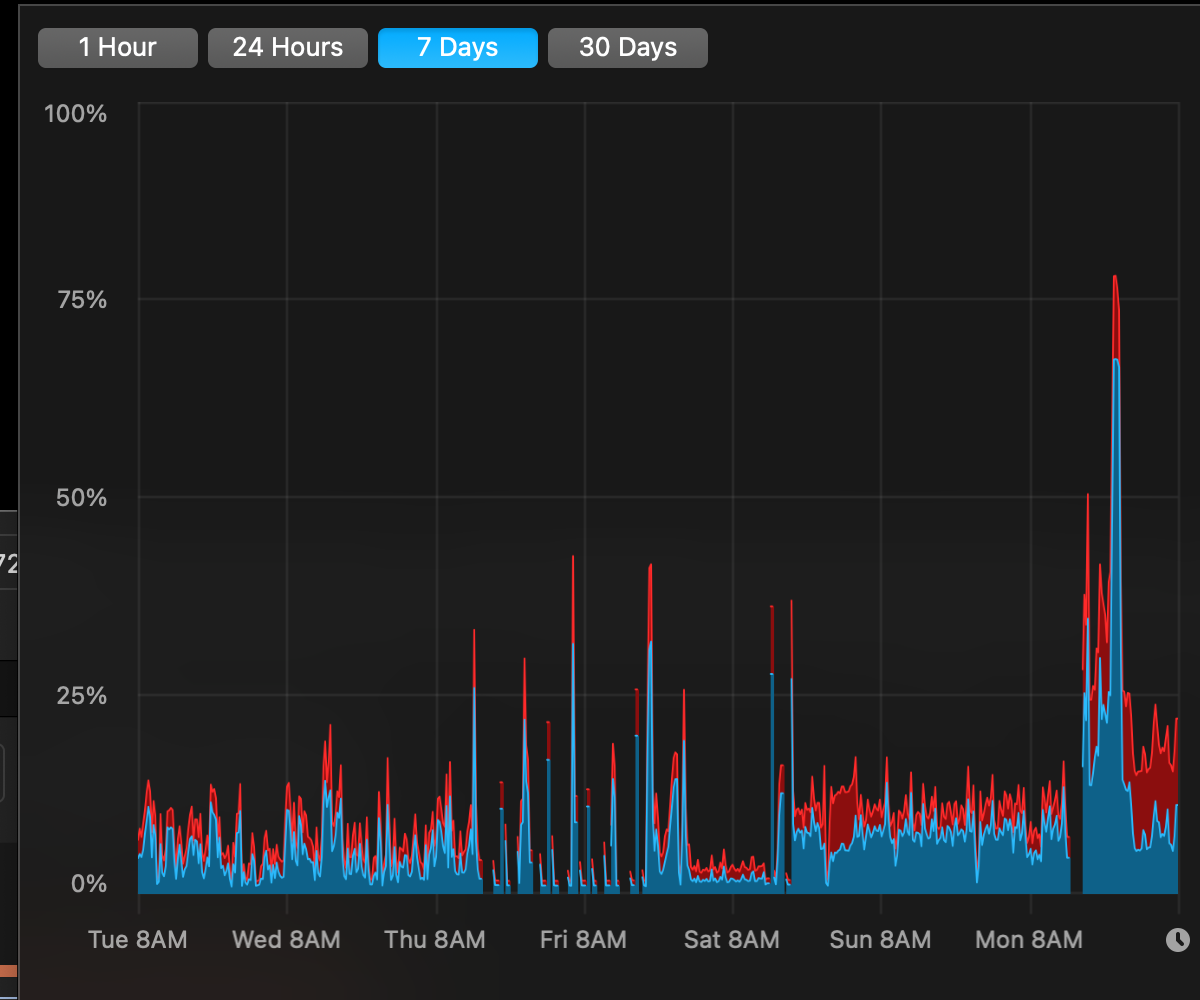The width and height of the screenshot is (1200, 1000).
Task: Click the 25% axis label
Action: (81, 695)
